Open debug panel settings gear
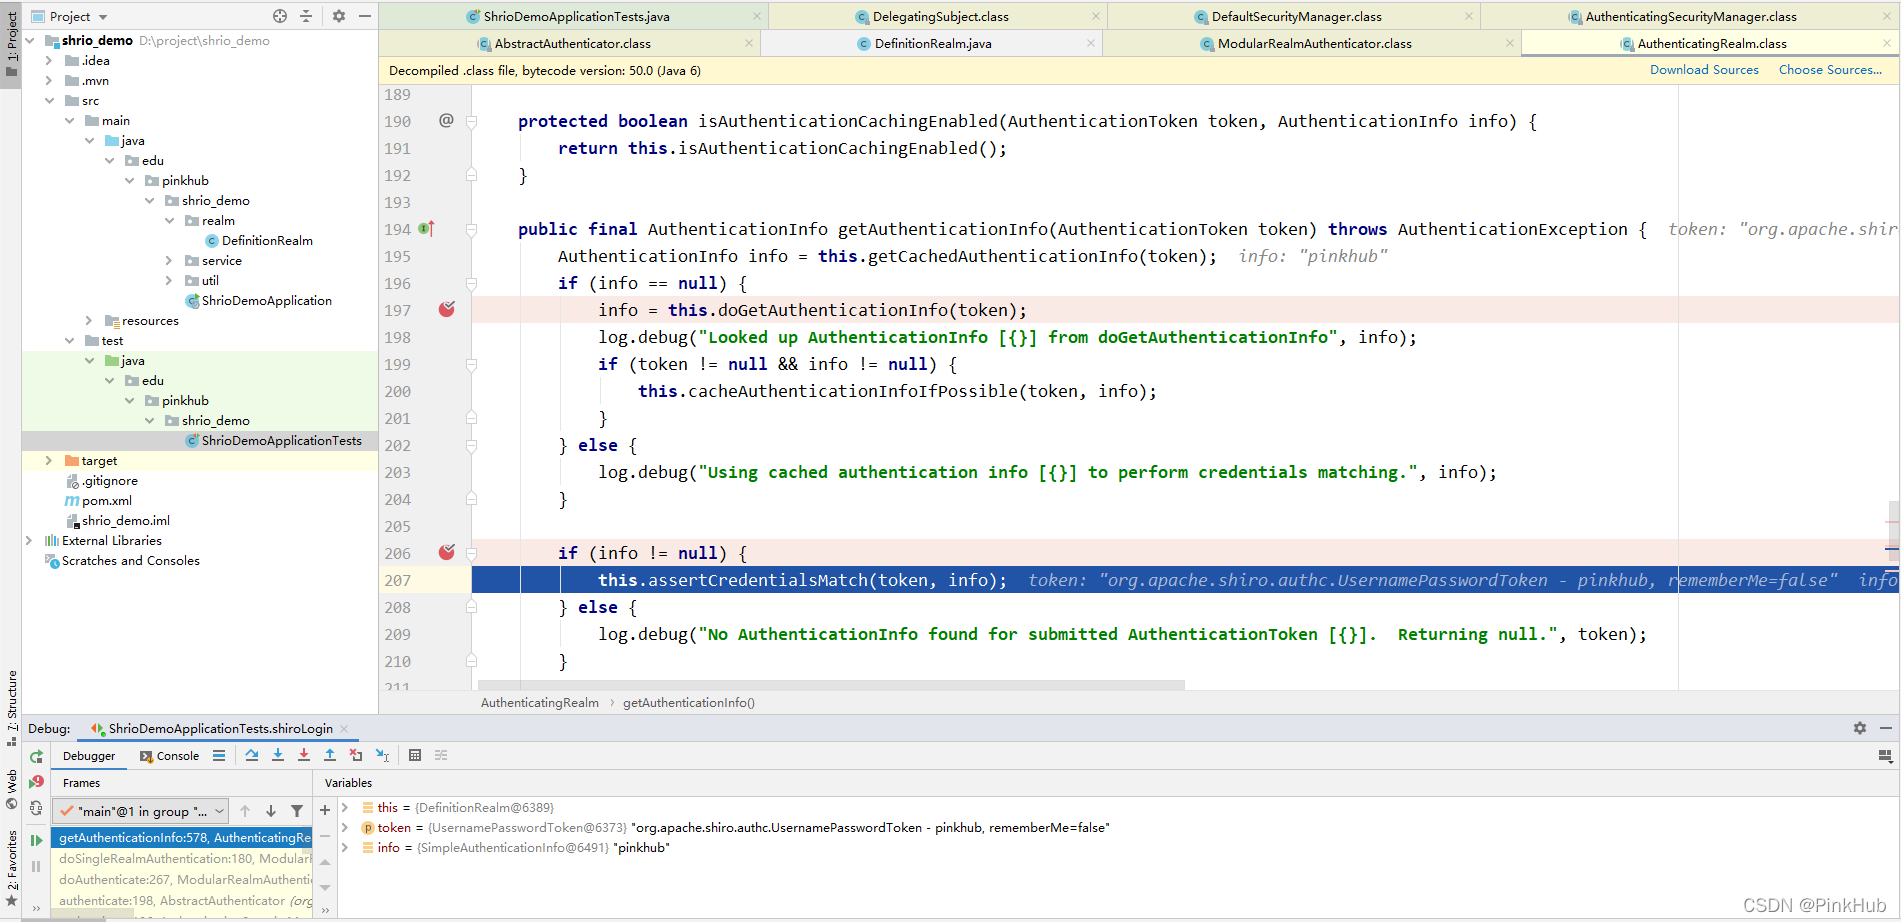1901x922 pixels. 1860,728
